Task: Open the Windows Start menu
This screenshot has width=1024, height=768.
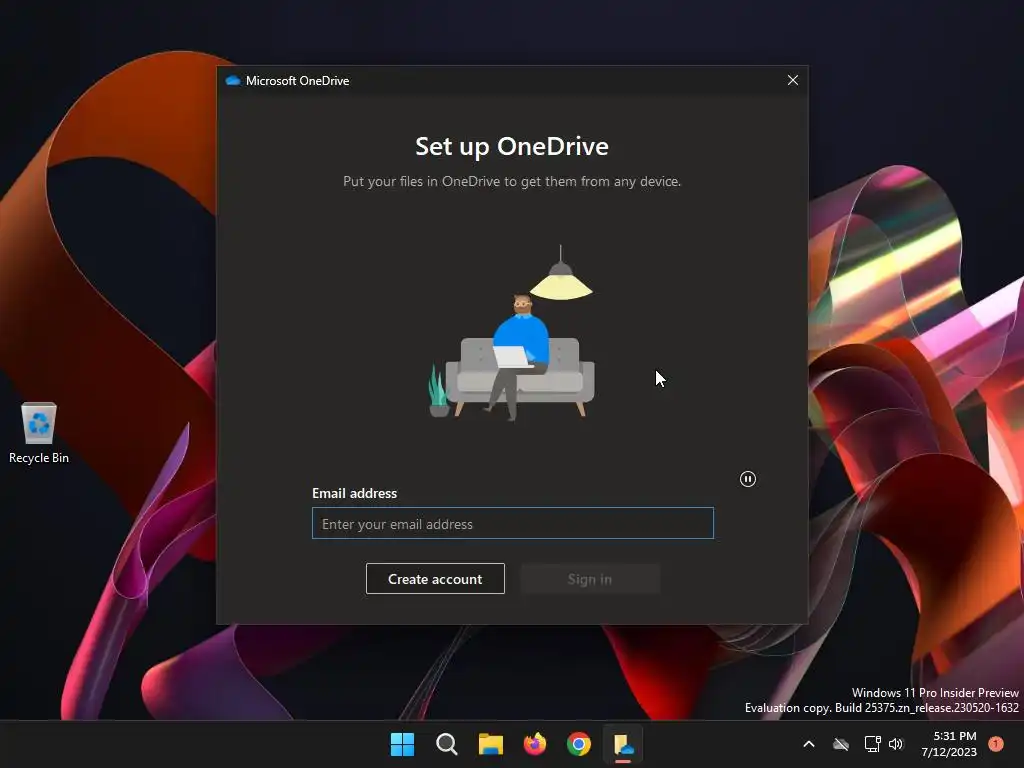Action: (x=402, y=744)
